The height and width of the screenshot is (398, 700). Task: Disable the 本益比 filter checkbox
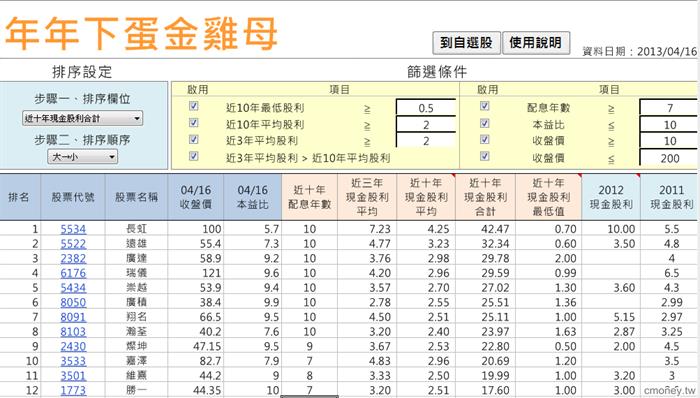484,123
